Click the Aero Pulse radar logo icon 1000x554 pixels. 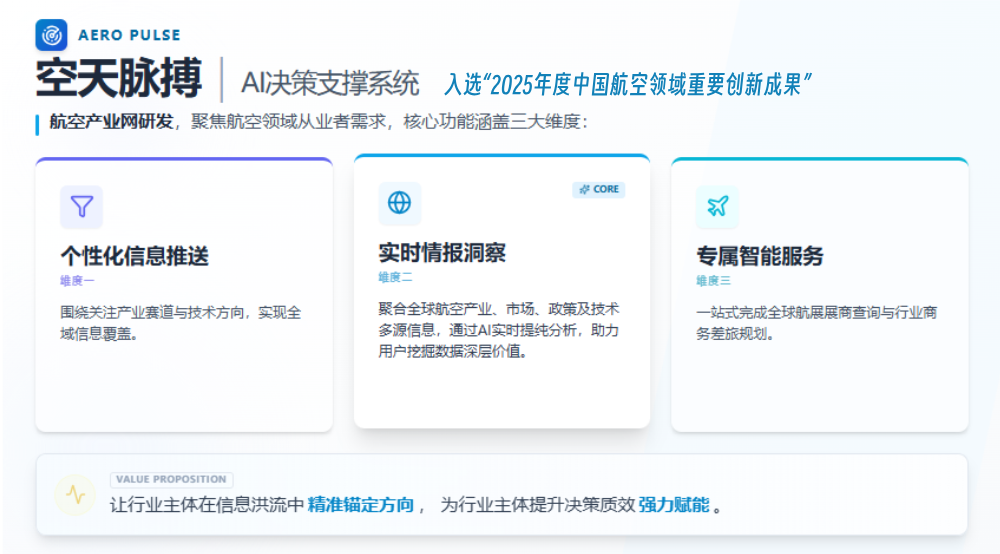click(x=51, y=35)
